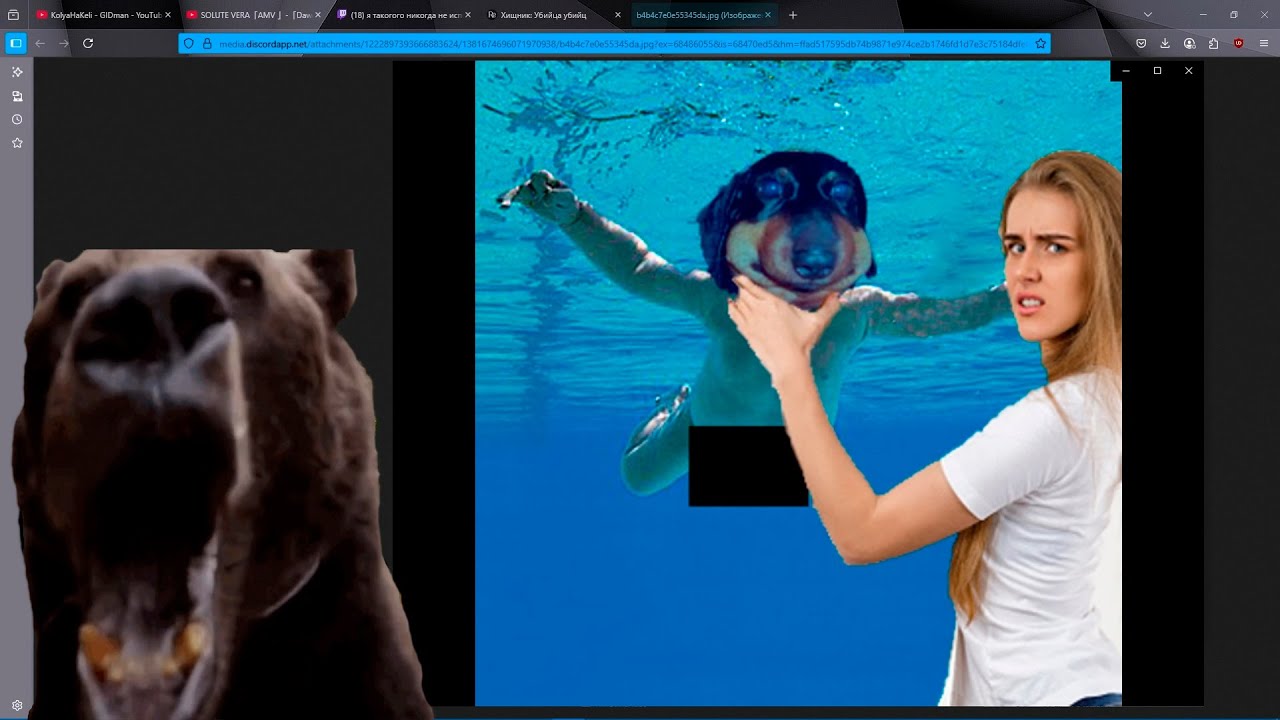Image resolution: width=1280 pixels, height=720 pixels.
Task: Maximize the overlaid inner image window
Action: click(x=1157, y=71)
